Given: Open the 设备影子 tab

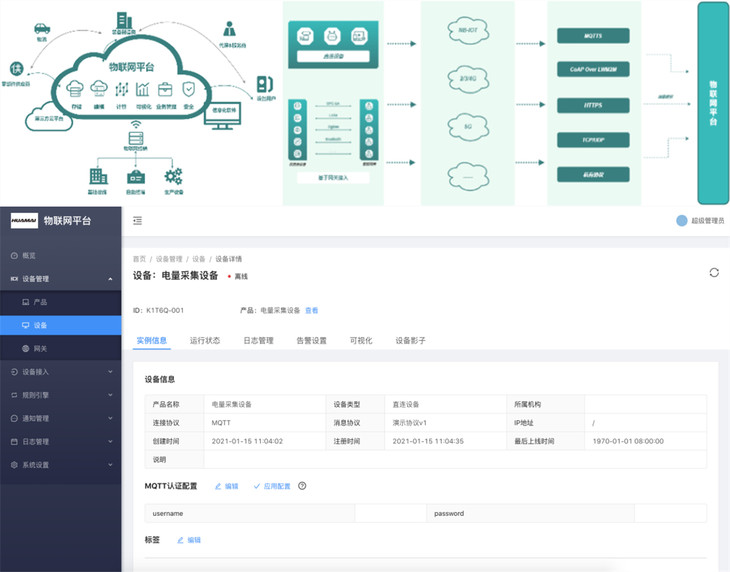Looking at the screenshot, I should point(410,340).
